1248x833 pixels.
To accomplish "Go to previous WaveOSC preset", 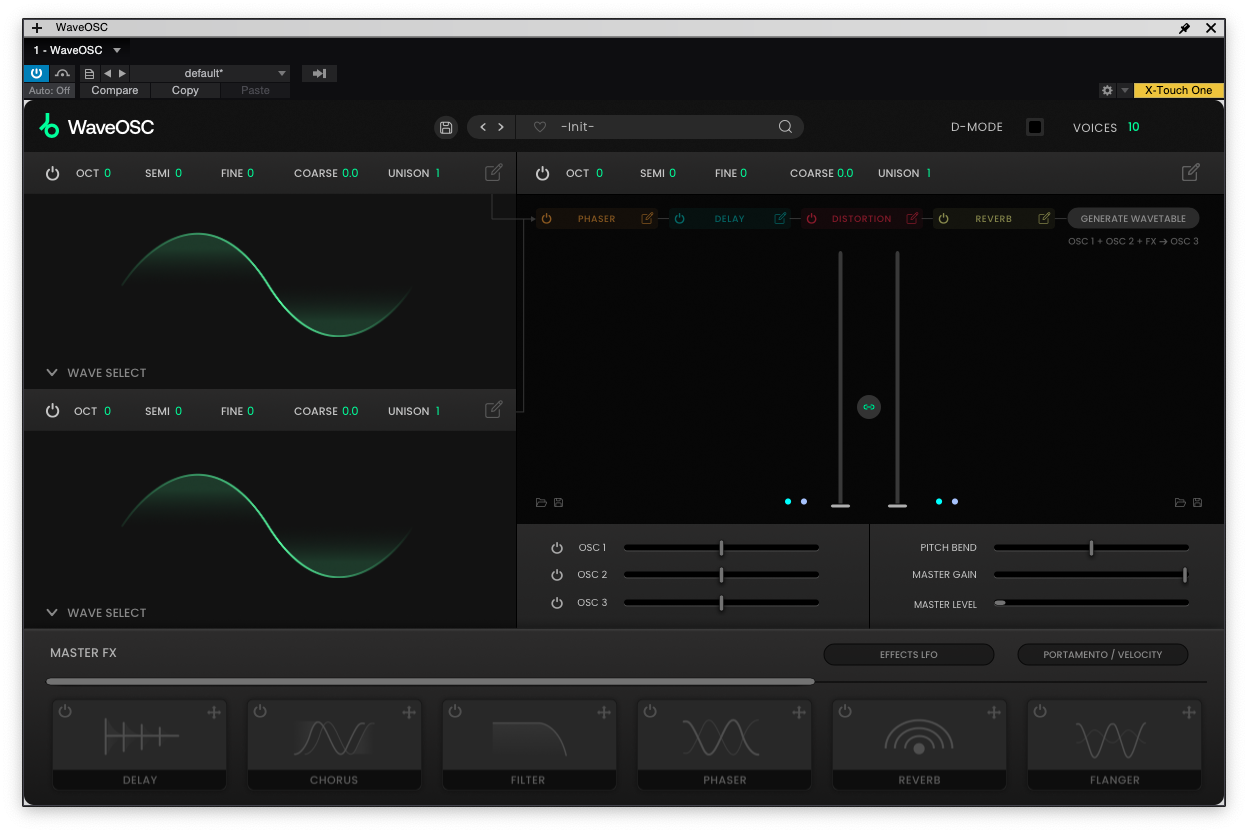I will coord(483,127).
